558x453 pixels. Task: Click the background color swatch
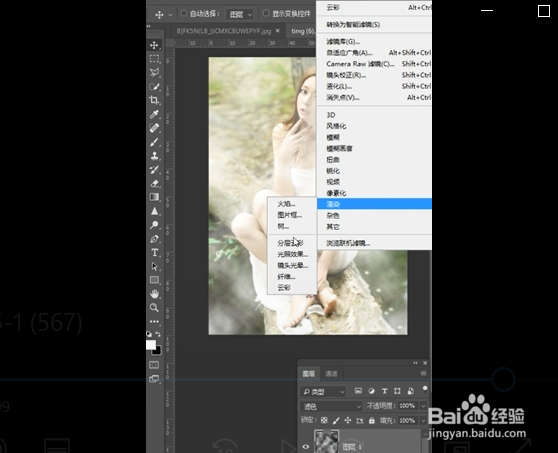[x=158, y=352]
